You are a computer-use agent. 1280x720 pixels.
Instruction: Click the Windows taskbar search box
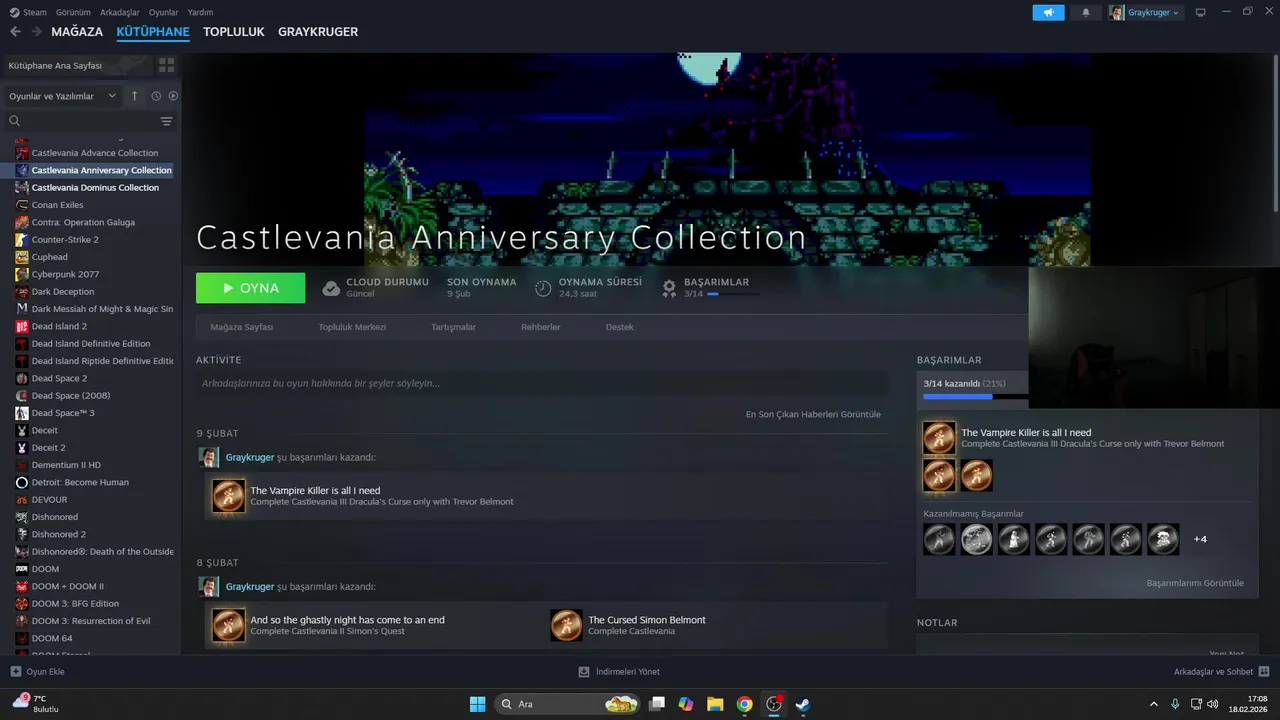pyautogui.click(x=567, y=704)
